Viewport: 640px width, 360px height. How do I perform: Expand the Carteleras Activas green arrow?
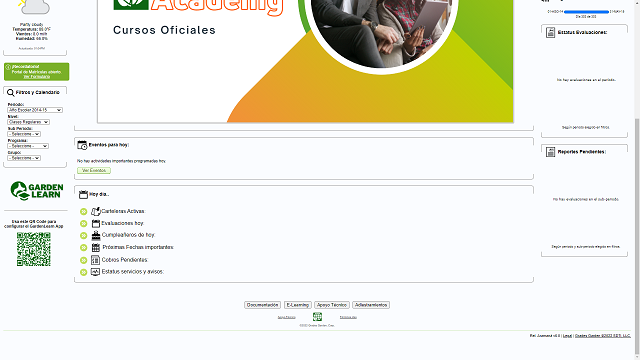pyautogui.click(x=84, y=211)
